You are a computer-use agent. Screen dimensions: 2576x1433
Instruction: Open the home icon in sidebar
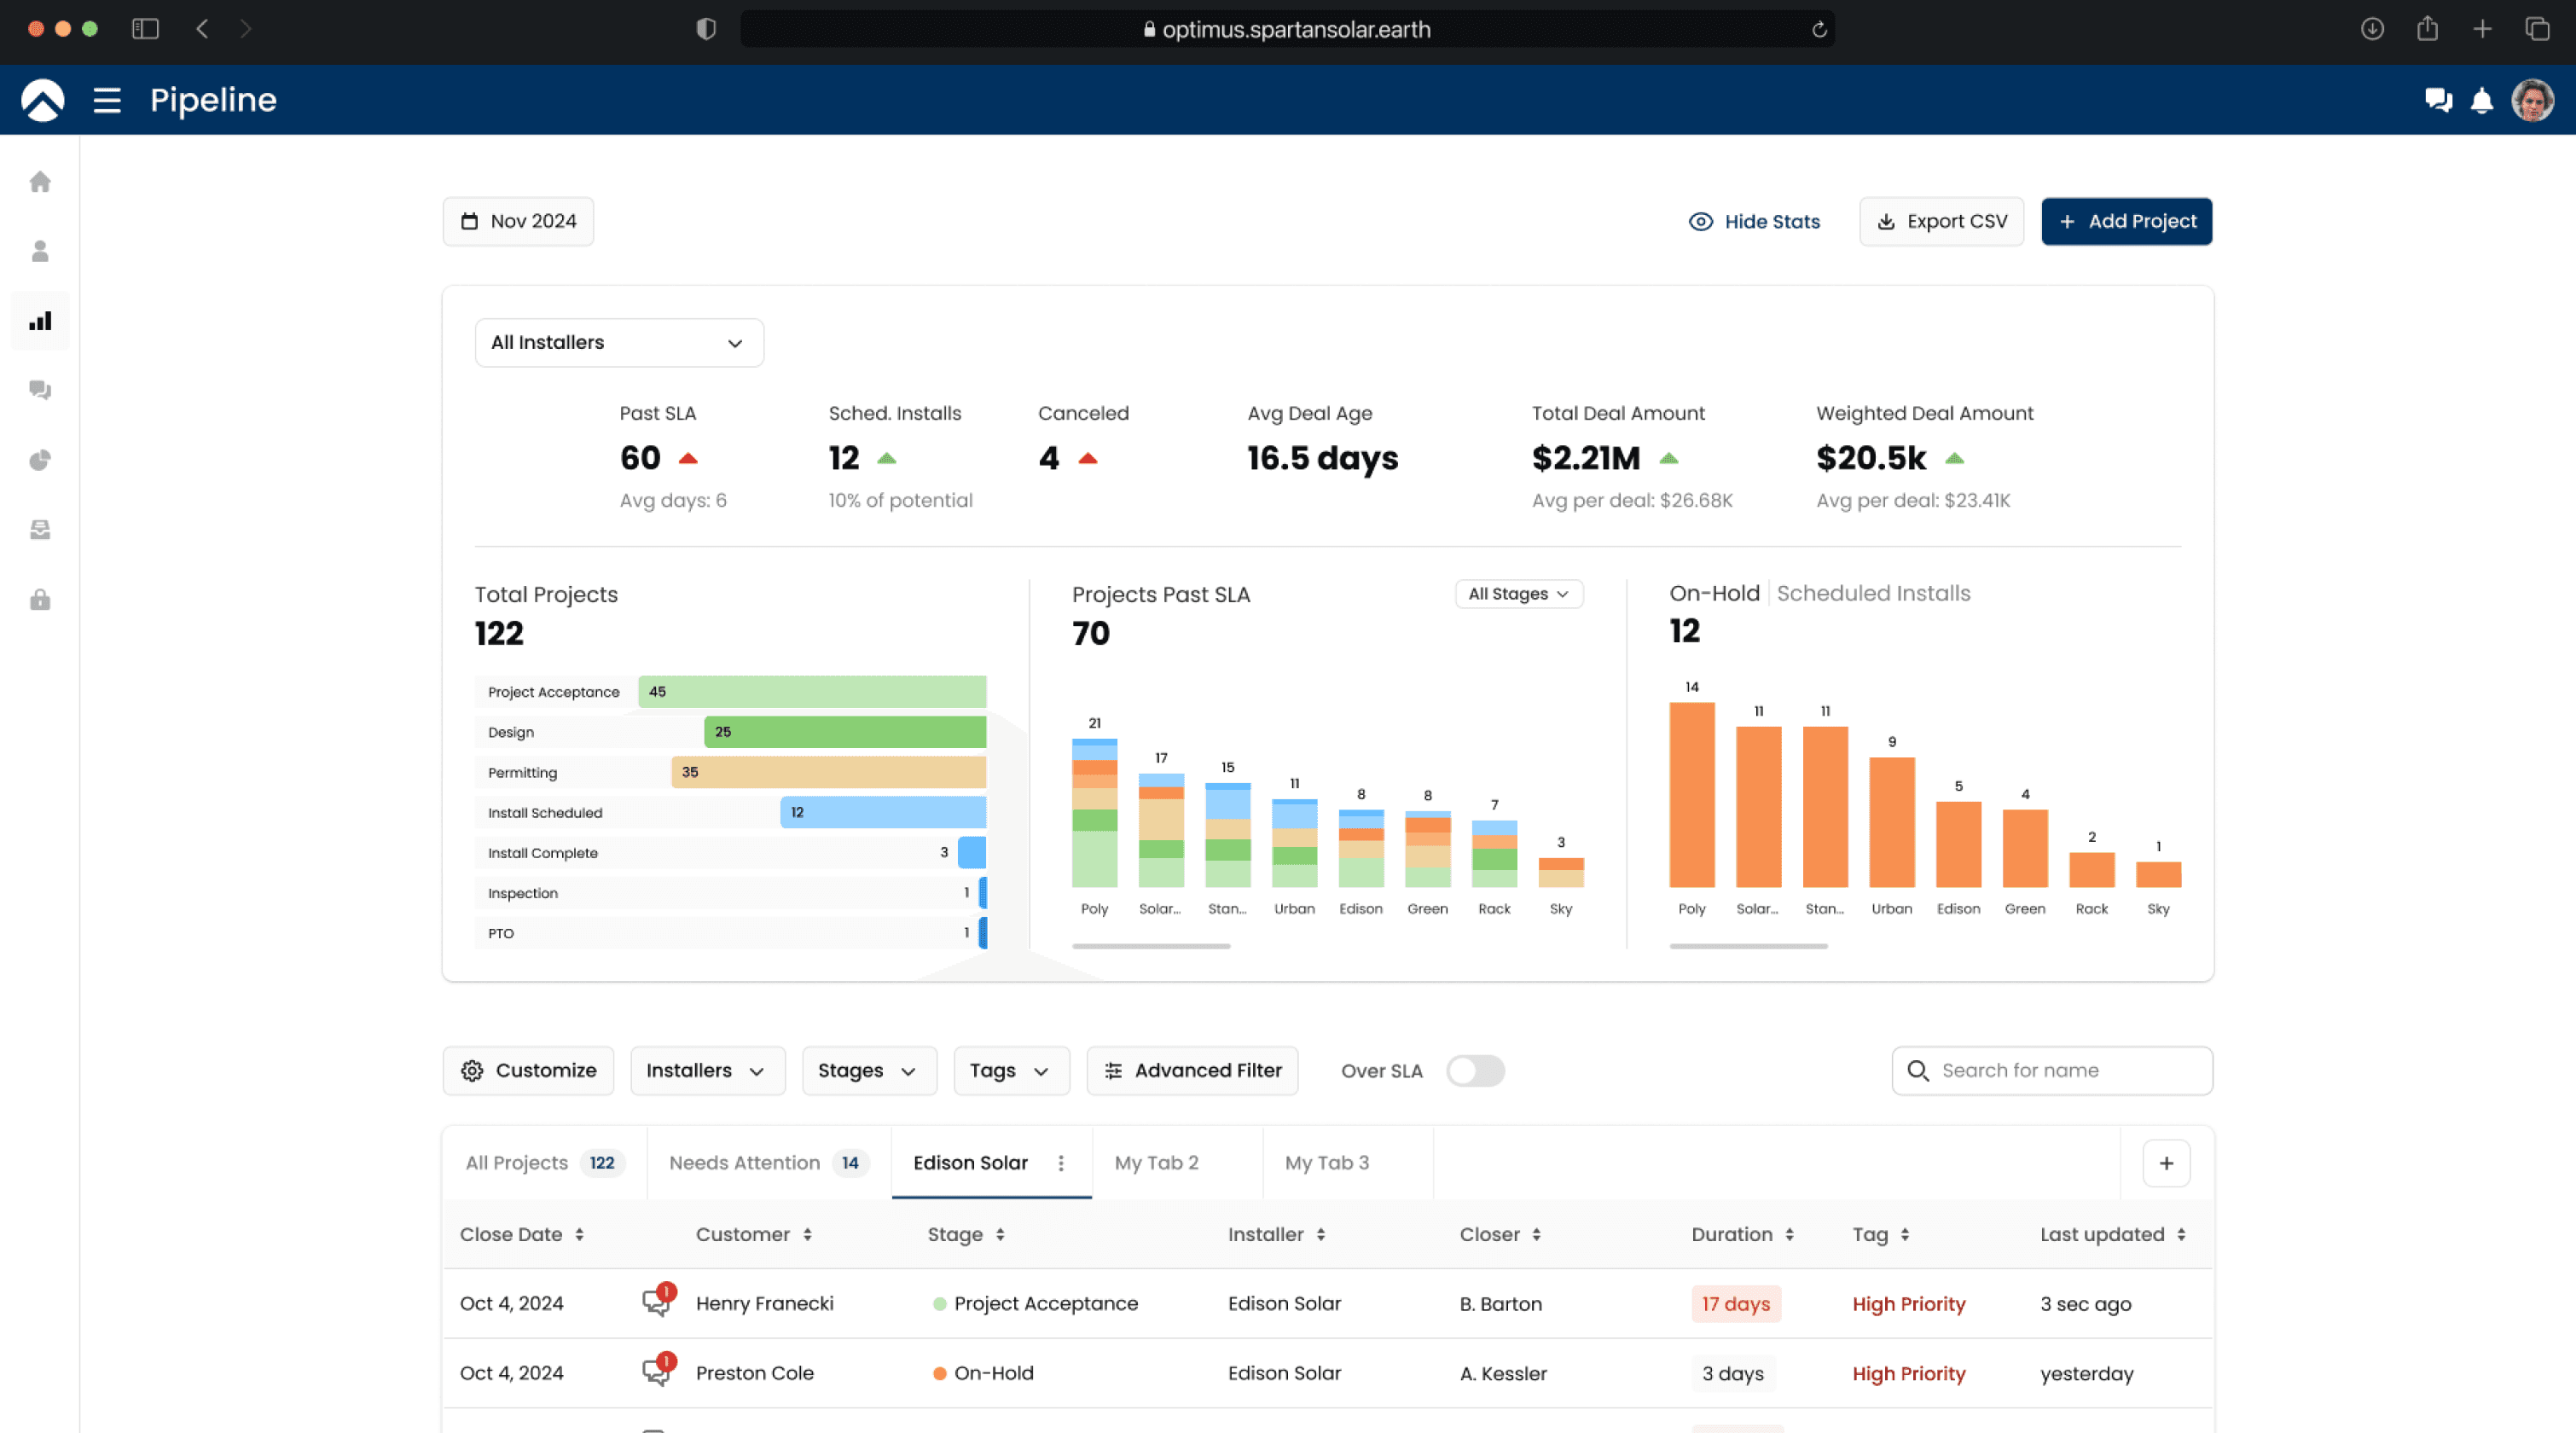[40, 182]
